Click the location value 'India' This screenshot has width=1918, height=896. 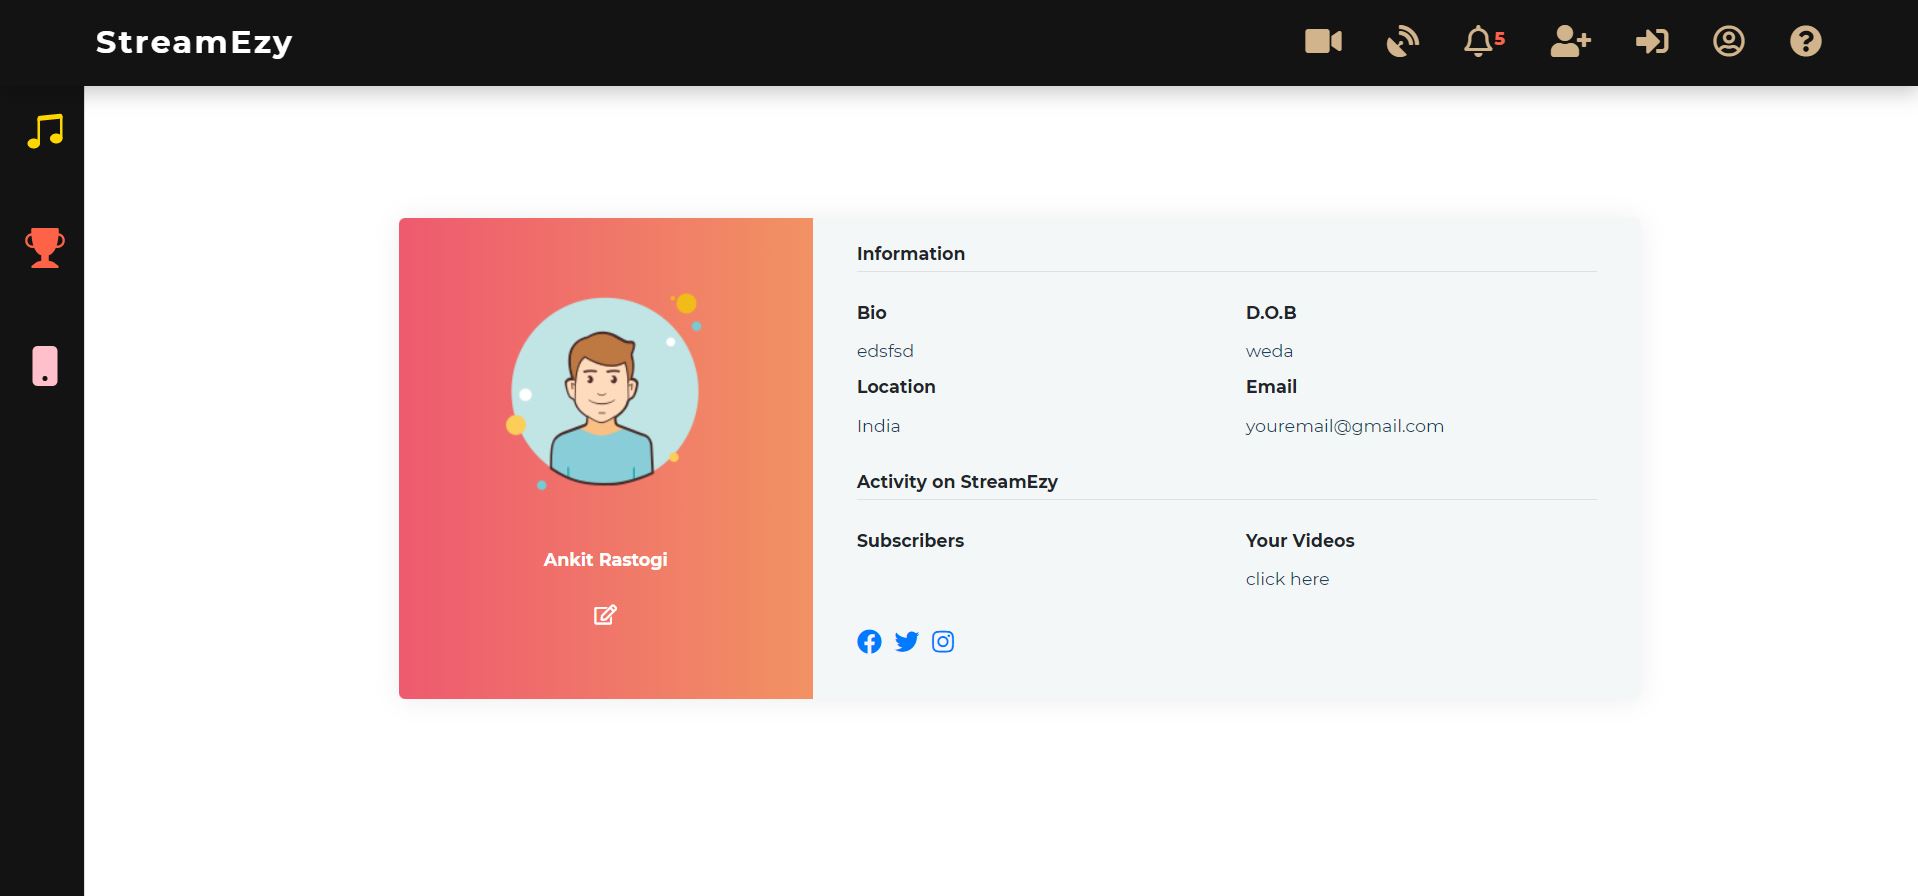(878, 426)
